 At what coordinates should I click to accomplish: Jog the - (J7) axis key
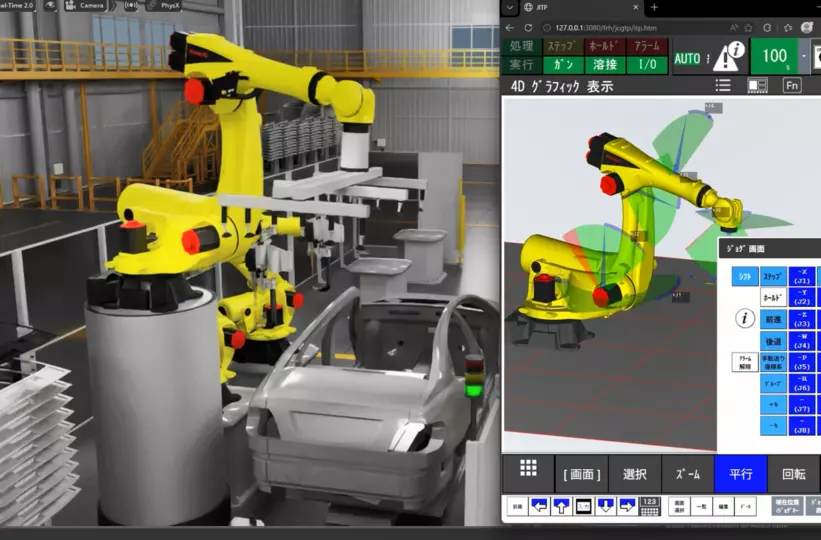click(x=802, y=404)
